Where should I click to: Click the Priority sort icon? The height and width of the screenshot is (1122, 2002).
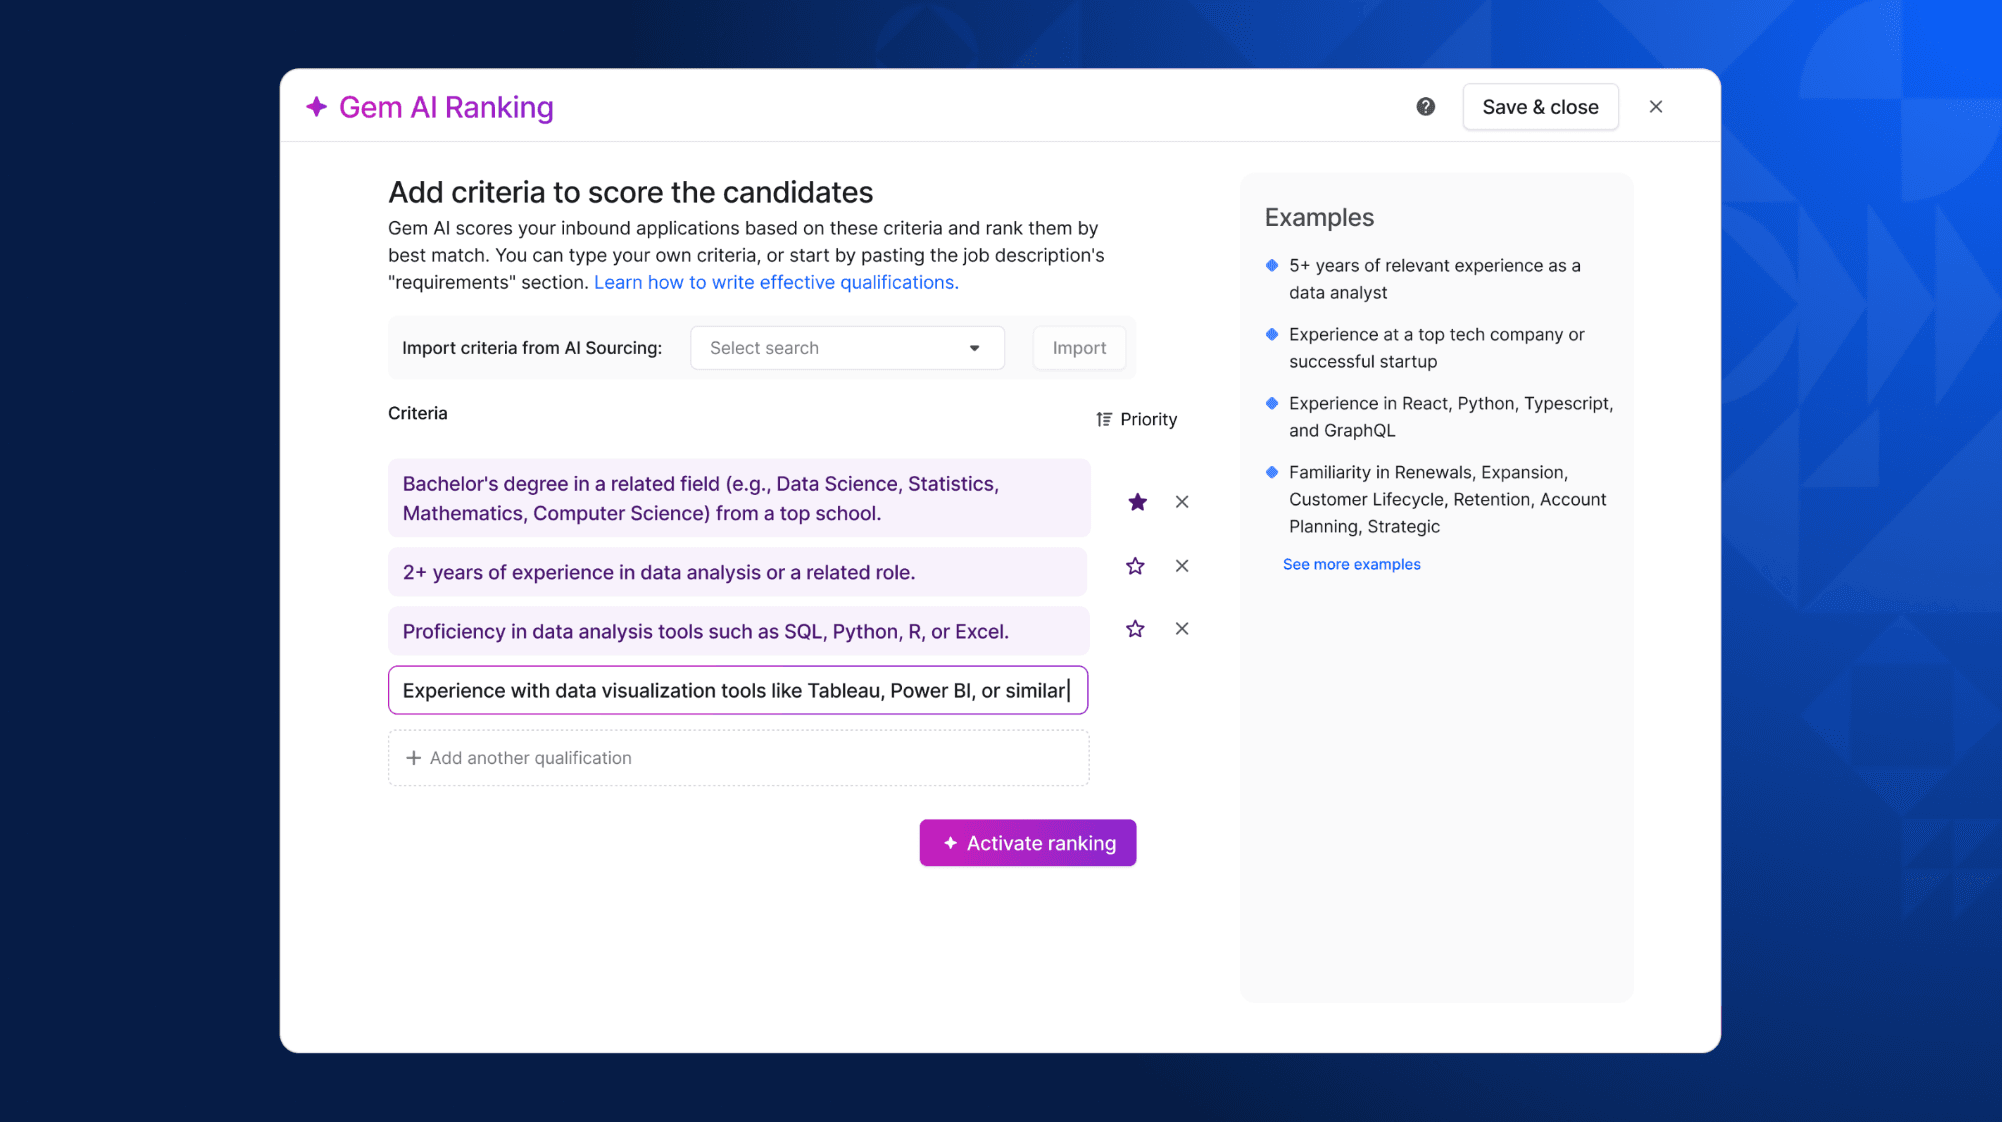(x=1103, y=419)
